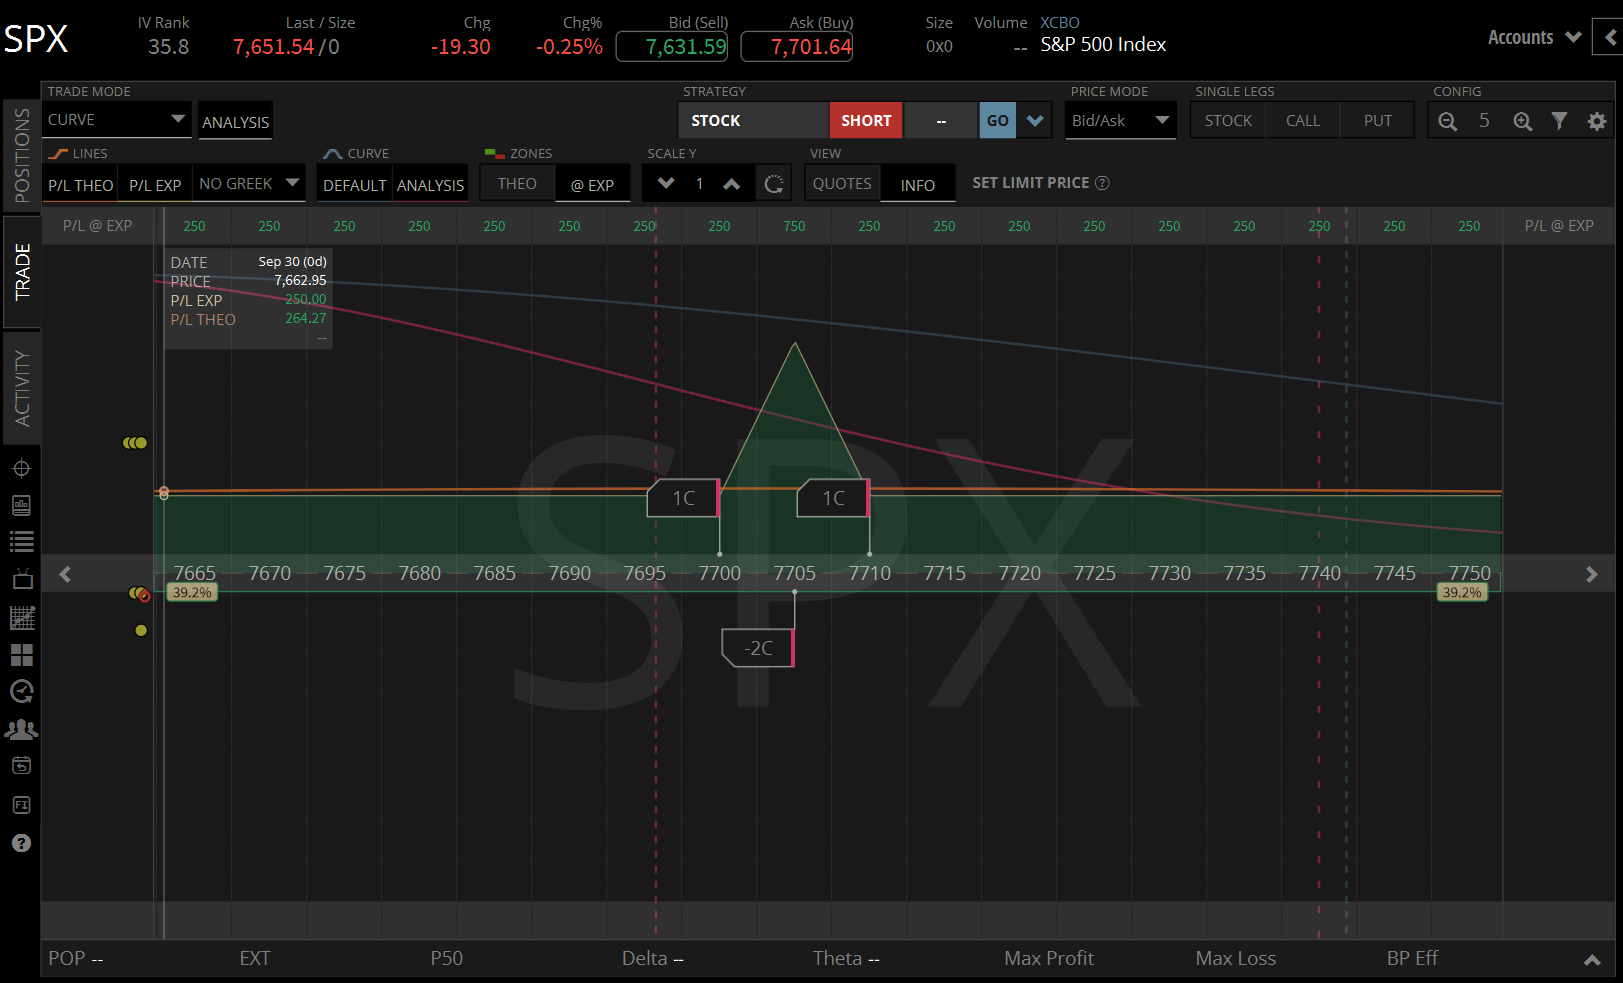Toggle the P/L EXP line
Image resolution: width=1623 pixels, height=983 pixels.
point(155,185)
